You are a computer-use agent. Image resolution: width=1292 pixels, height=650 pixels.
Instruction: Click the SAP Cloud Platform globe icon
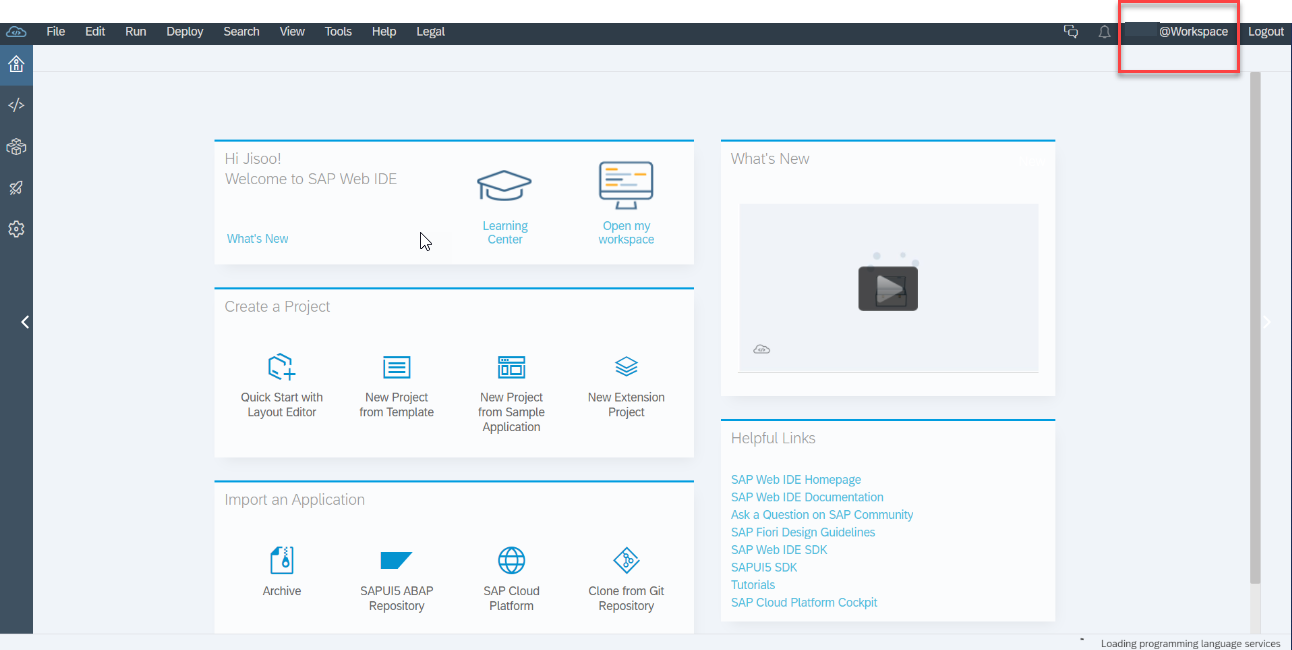(512, 560)
